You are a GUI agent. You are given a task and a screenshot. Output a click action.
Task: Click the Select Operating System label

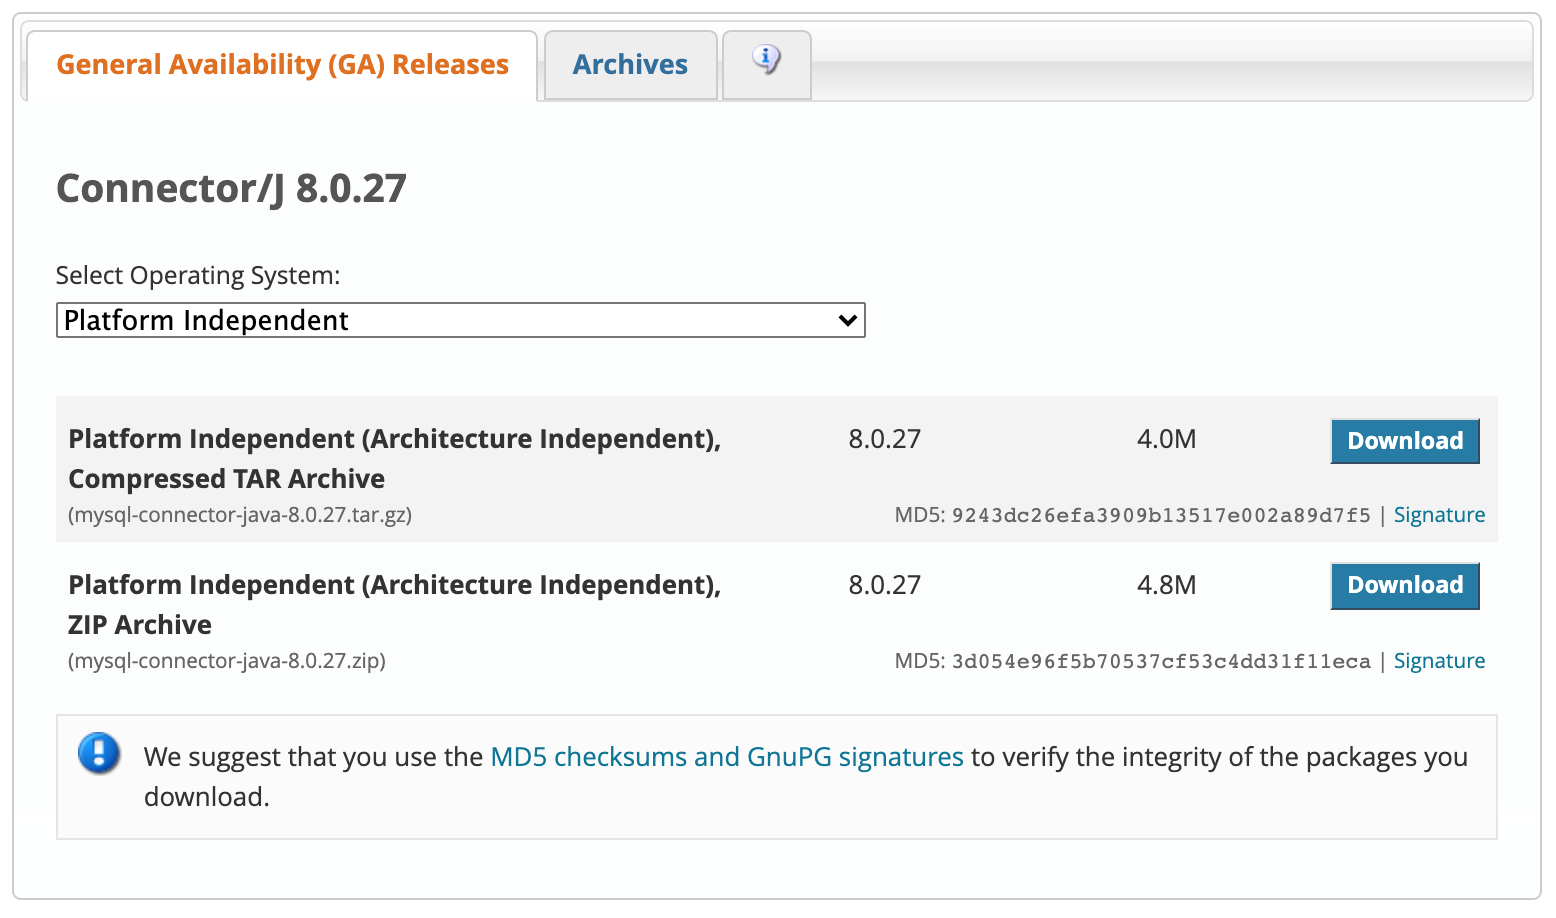(198, 275)
